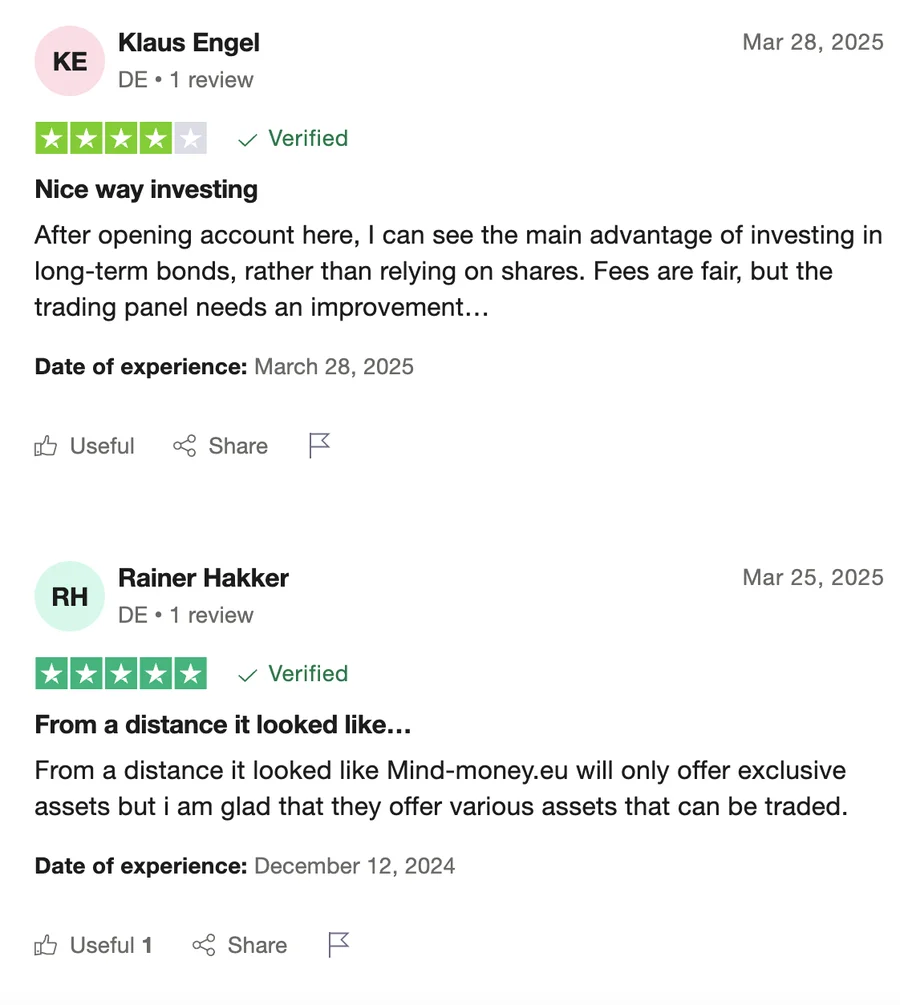The width and height of the screenshot is (900, 1005).
Task: Flag Klaus Engel's review
Action: pos(319,446)
